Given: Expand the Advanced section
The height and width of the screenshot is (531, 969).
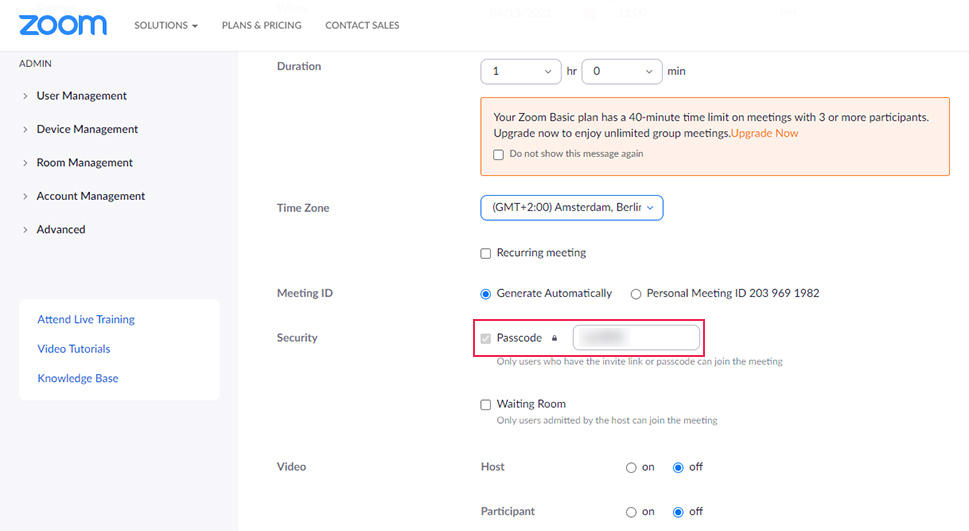Looking at the screenshot, I should click(54, 229).
